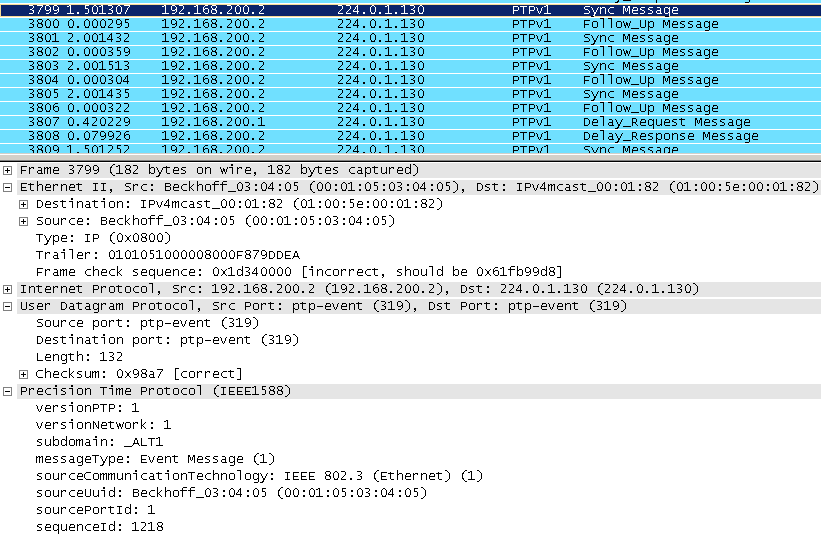This screenshot has height=534, width=821.
Task: Expand Source Beckhoff_03:04:05 field
Action: click(24, 221)
